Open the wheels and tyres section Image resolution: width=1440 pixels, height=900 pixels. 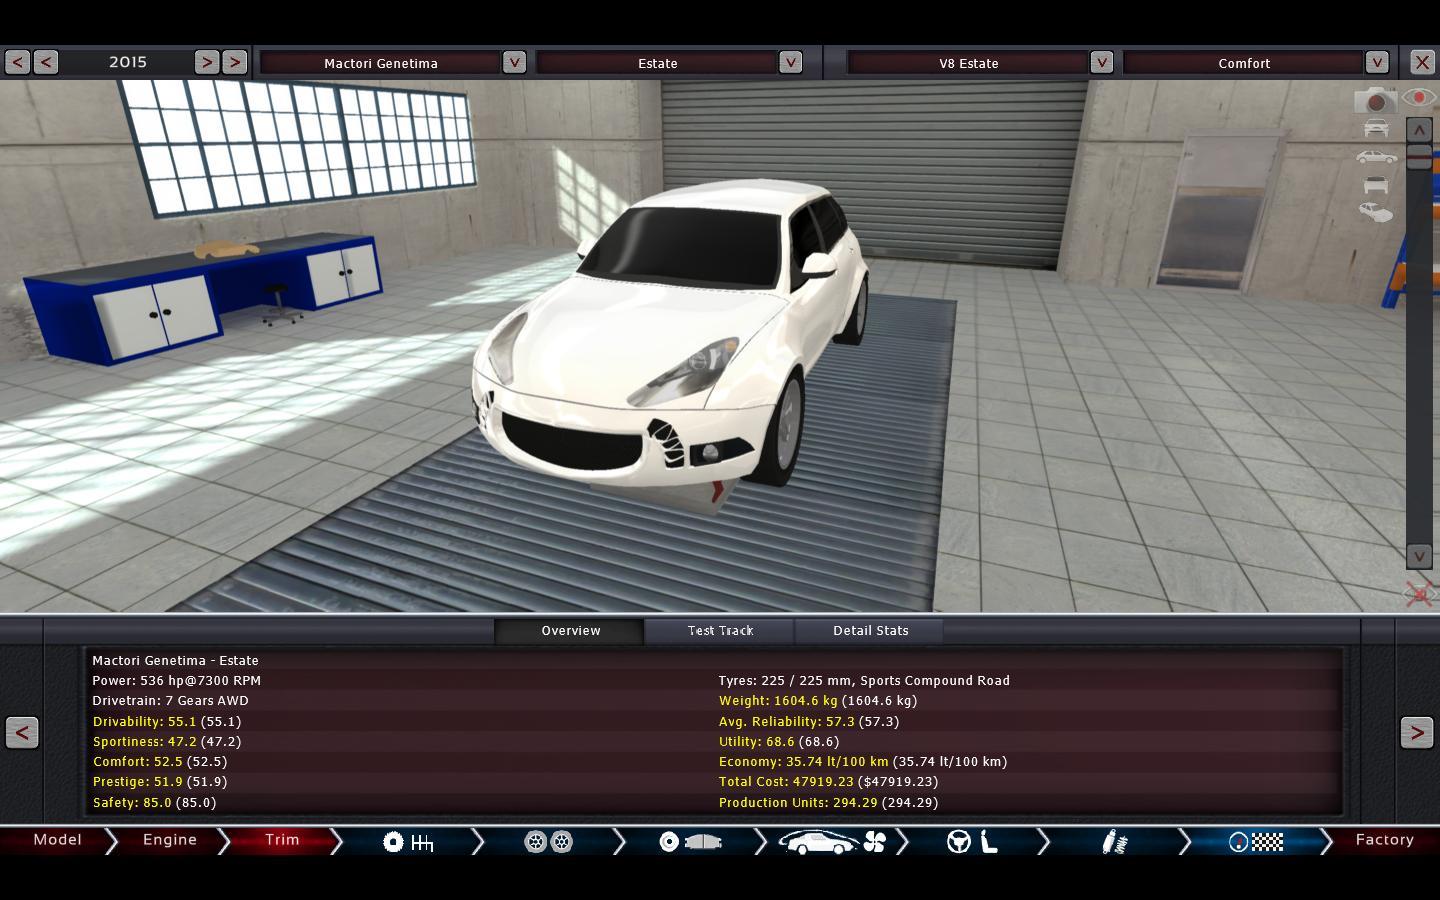(x=548, y=842)
